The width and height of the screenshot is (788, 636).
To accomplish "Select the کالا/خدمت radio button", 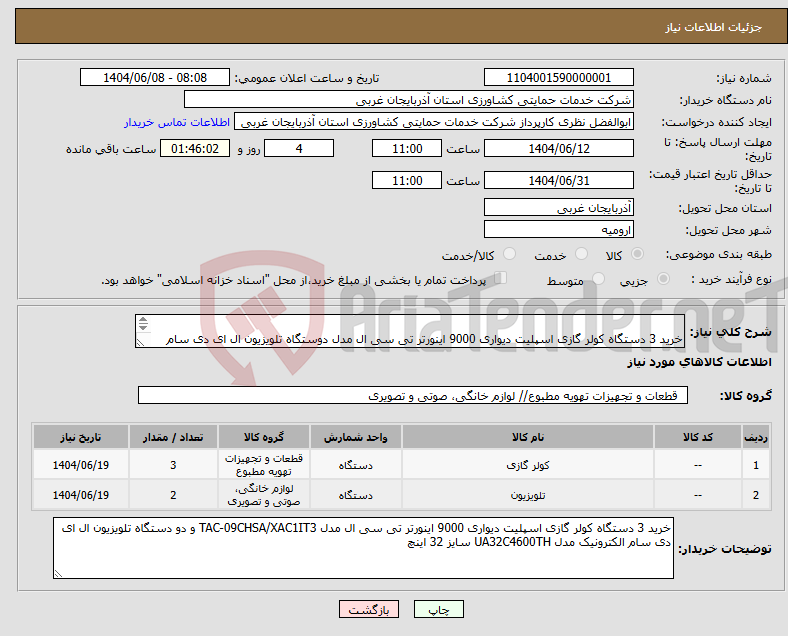I will (x=510, y=254).
